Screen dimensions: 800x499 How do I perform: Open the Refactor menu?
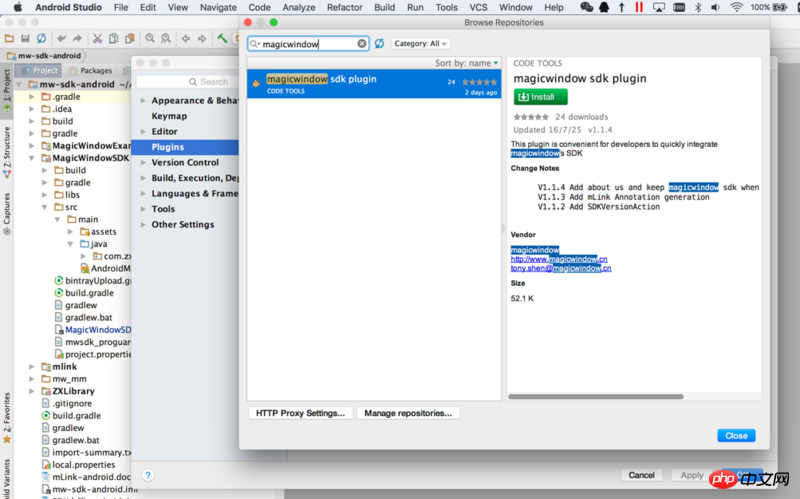tap(344, 7)
